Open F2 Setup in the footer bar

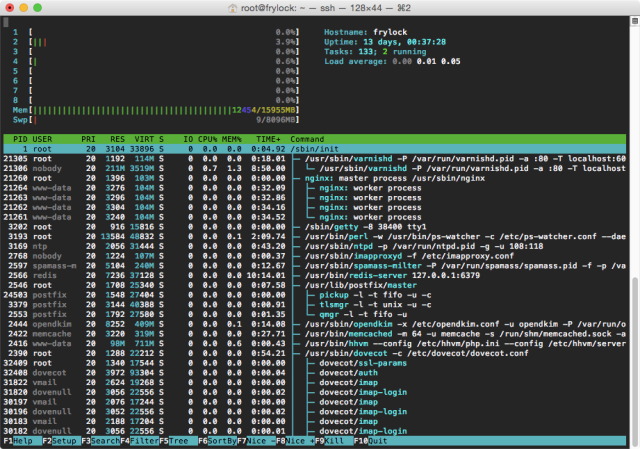[61, 441]
